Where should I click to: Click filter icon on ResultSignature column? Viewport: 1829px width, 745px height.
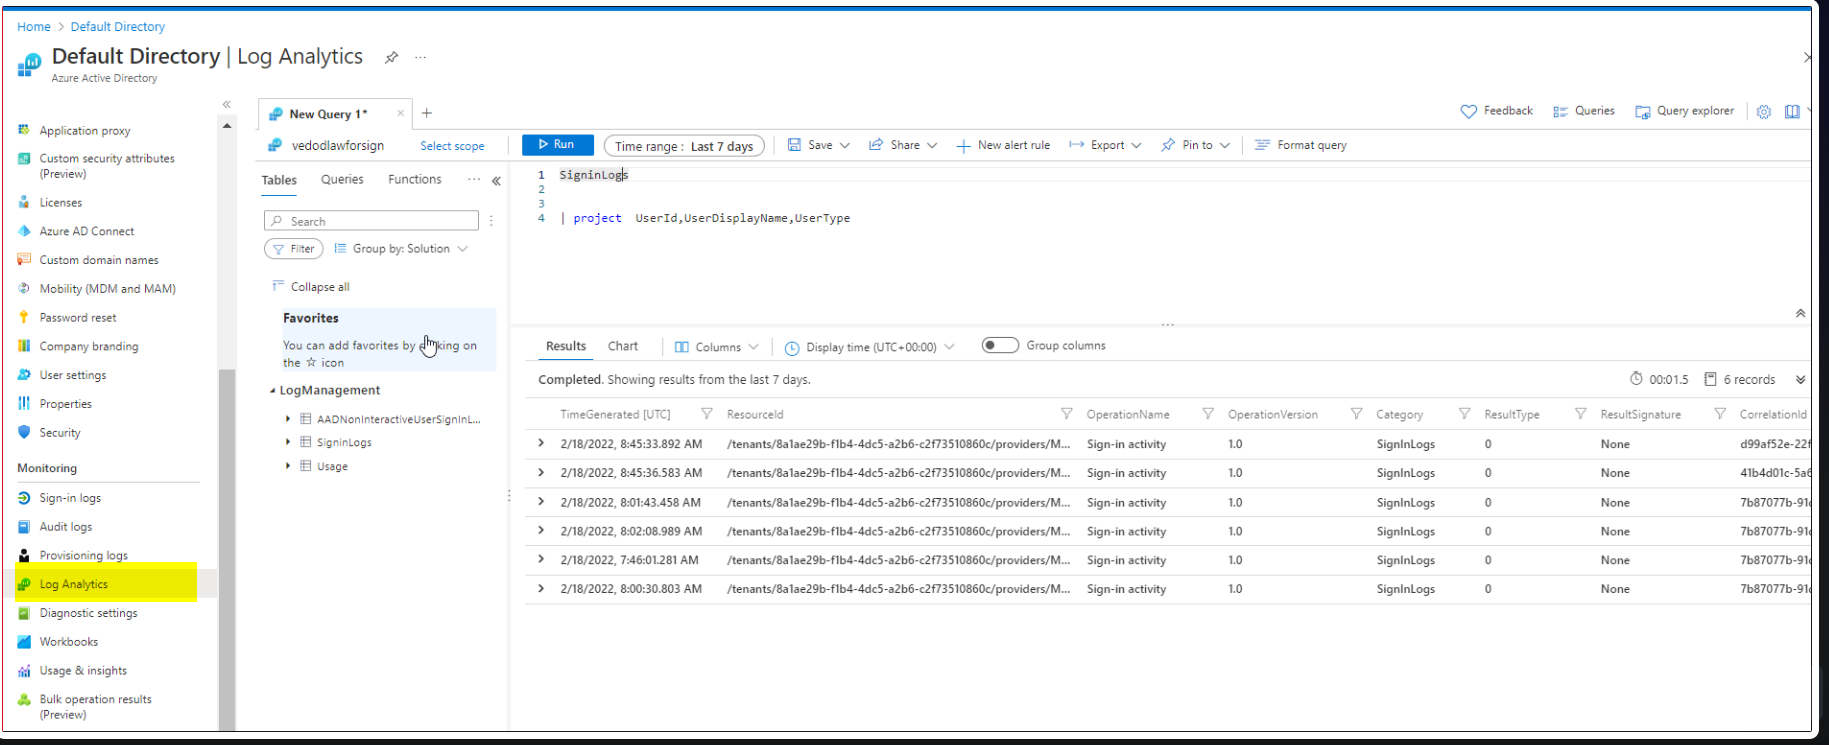pos(1720,414)
